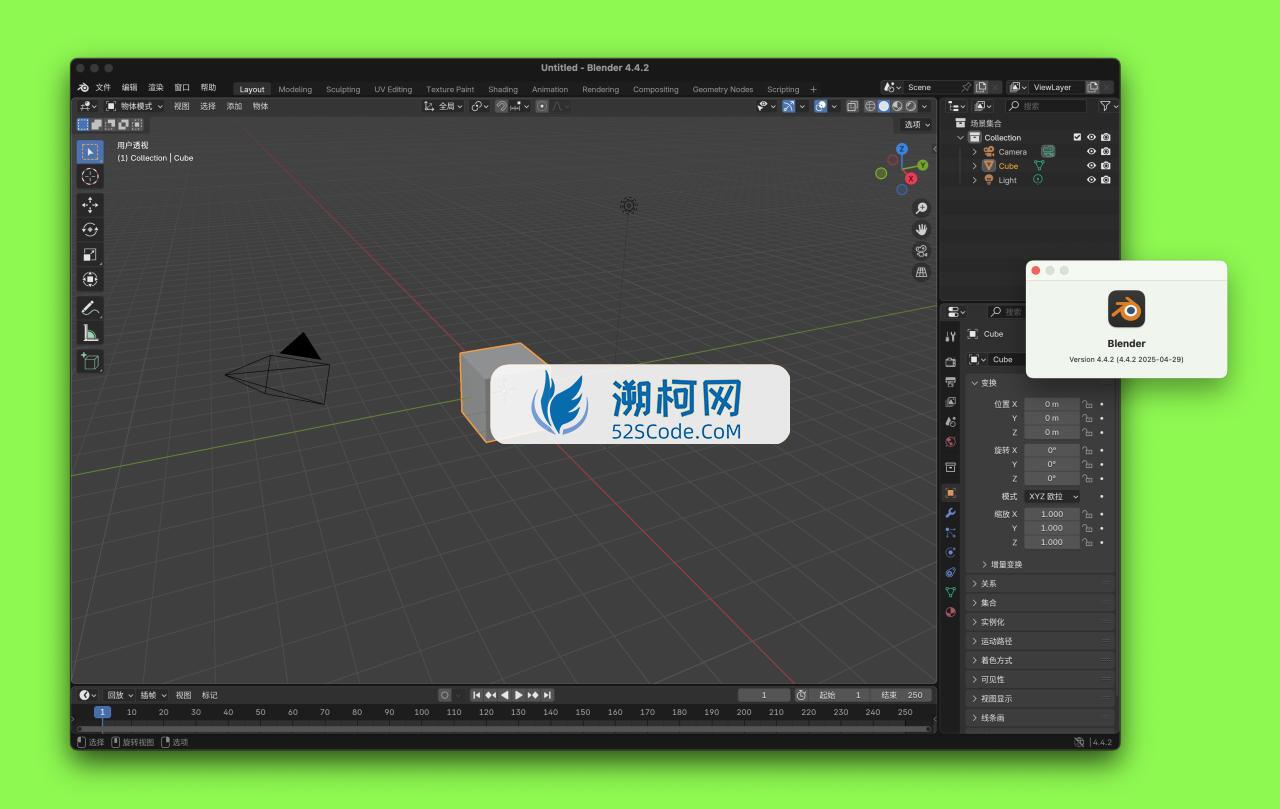Open the World properties tab
The height and width of the screenshot is (809, 1280).
[950, 442]
